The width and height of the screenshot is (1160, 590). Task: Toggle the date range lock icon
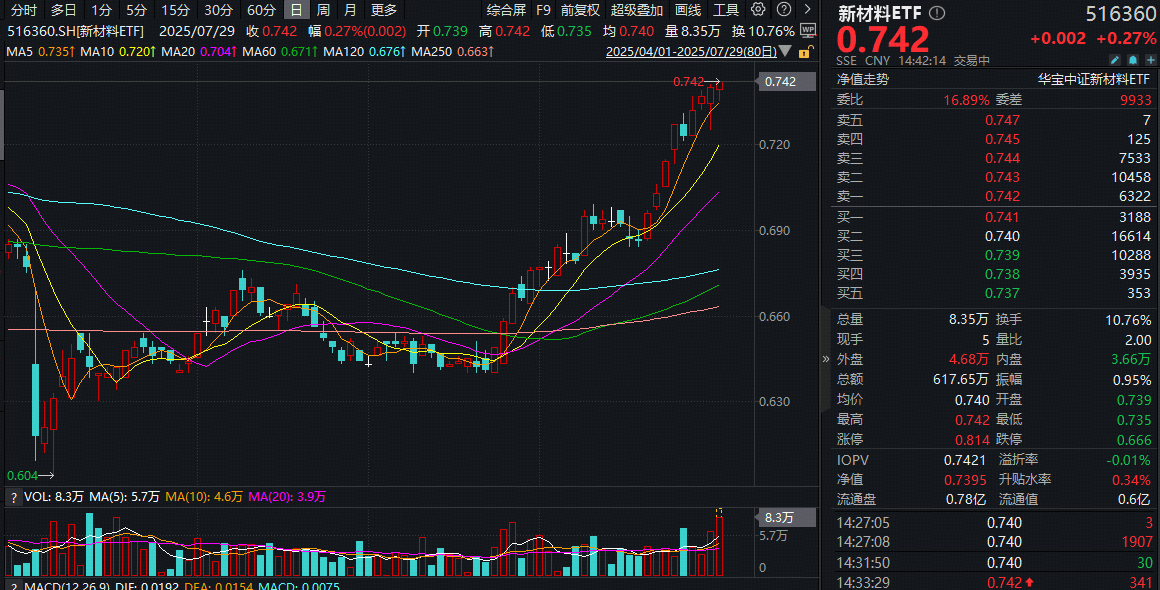(x=805, y=52)
